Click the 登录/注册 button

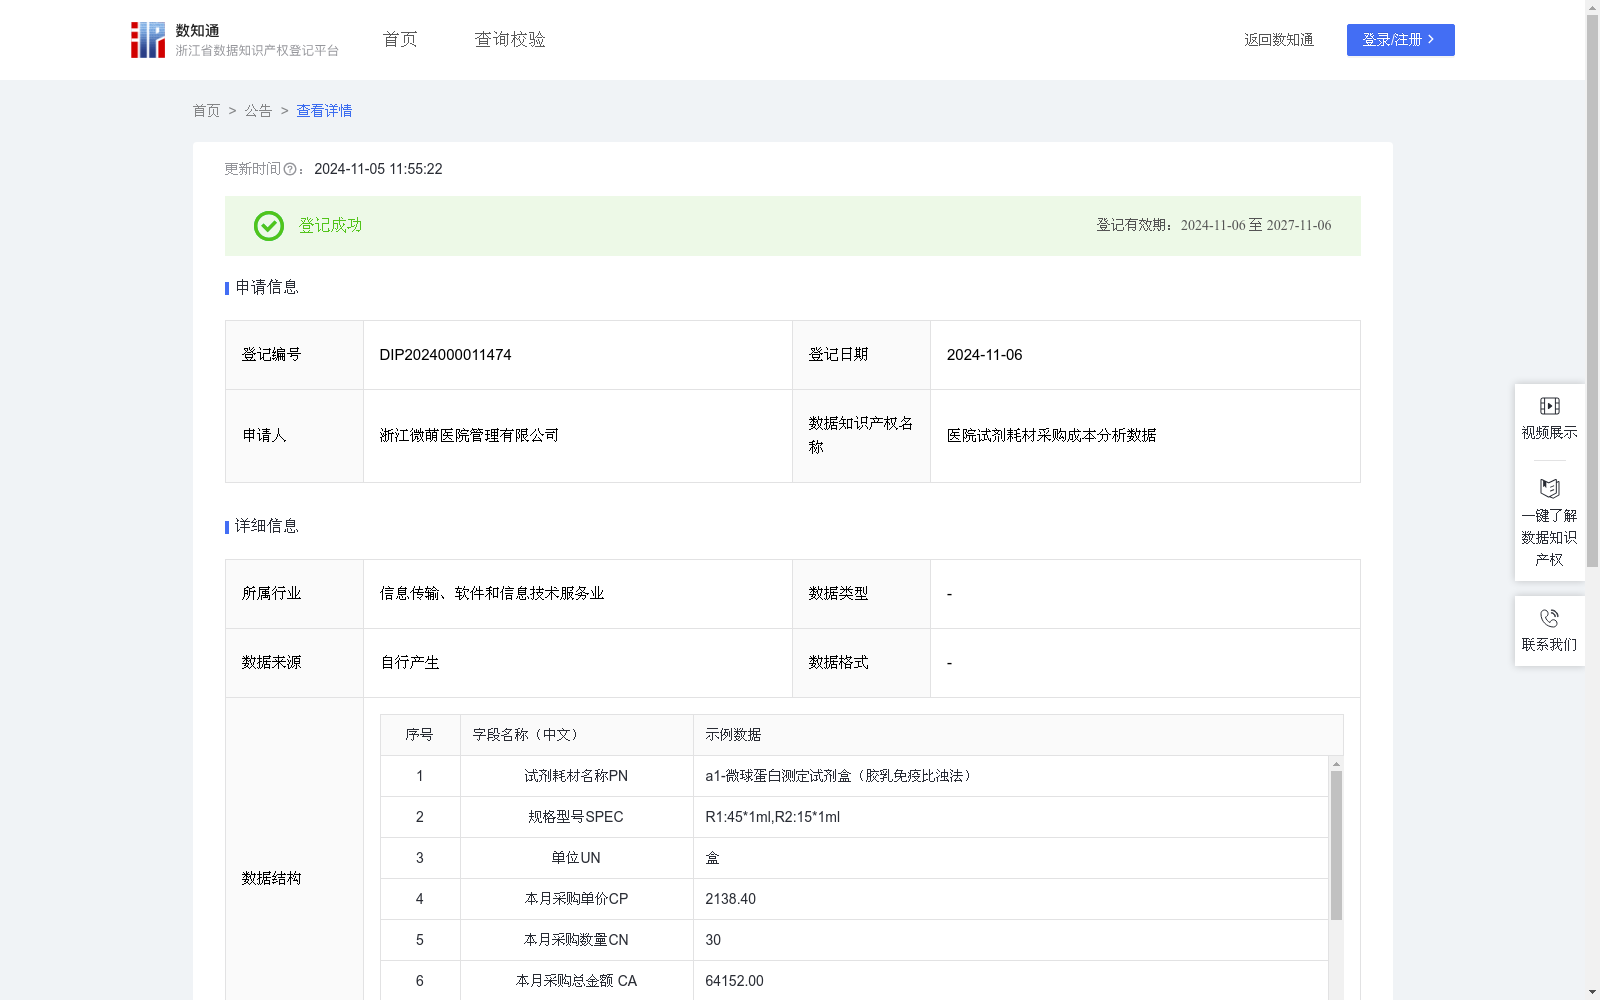coord(1400,40)
